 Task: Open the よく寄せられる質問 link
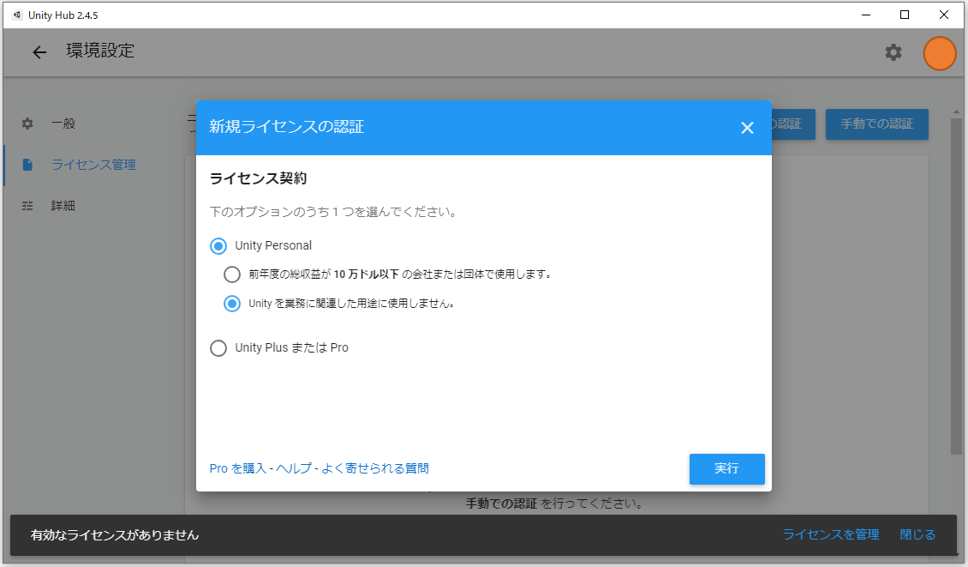coord(375,469)
